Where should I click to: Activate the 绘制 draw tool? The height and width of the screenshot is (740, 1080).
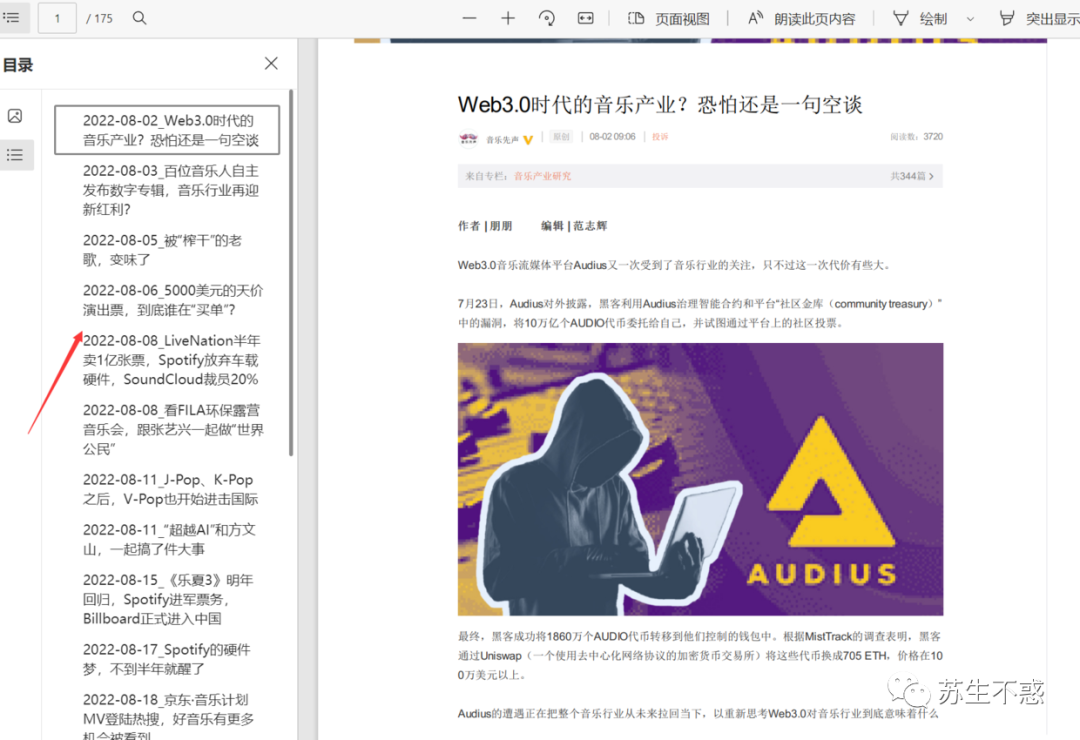pyautogui.click(x=920, y=19)
